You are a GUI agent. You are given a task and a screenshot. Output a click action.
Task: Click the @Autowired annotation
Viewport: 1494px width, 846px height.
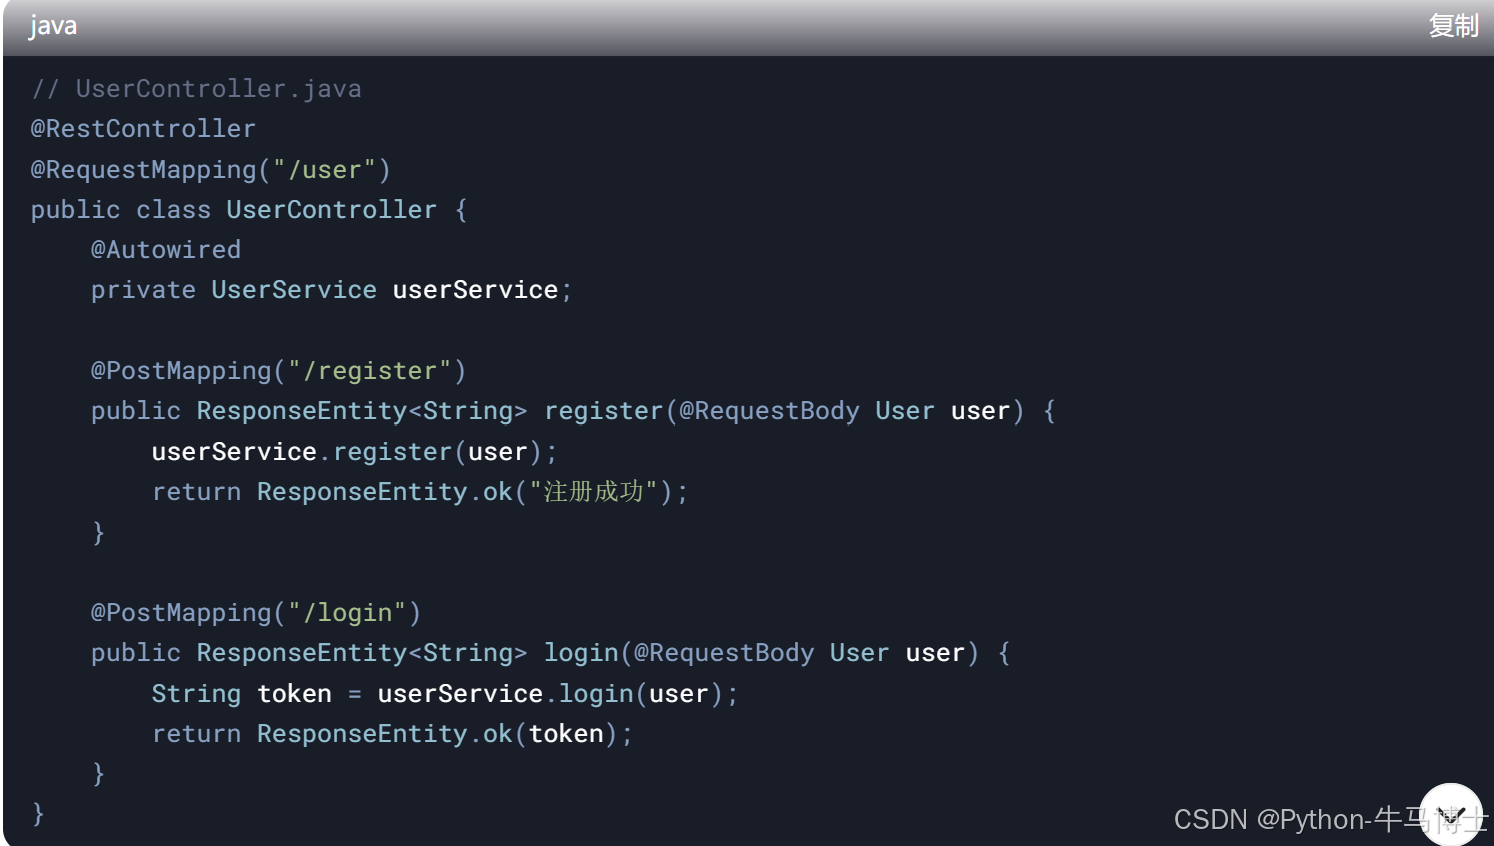pyautogui.click(x=166, y=249)
